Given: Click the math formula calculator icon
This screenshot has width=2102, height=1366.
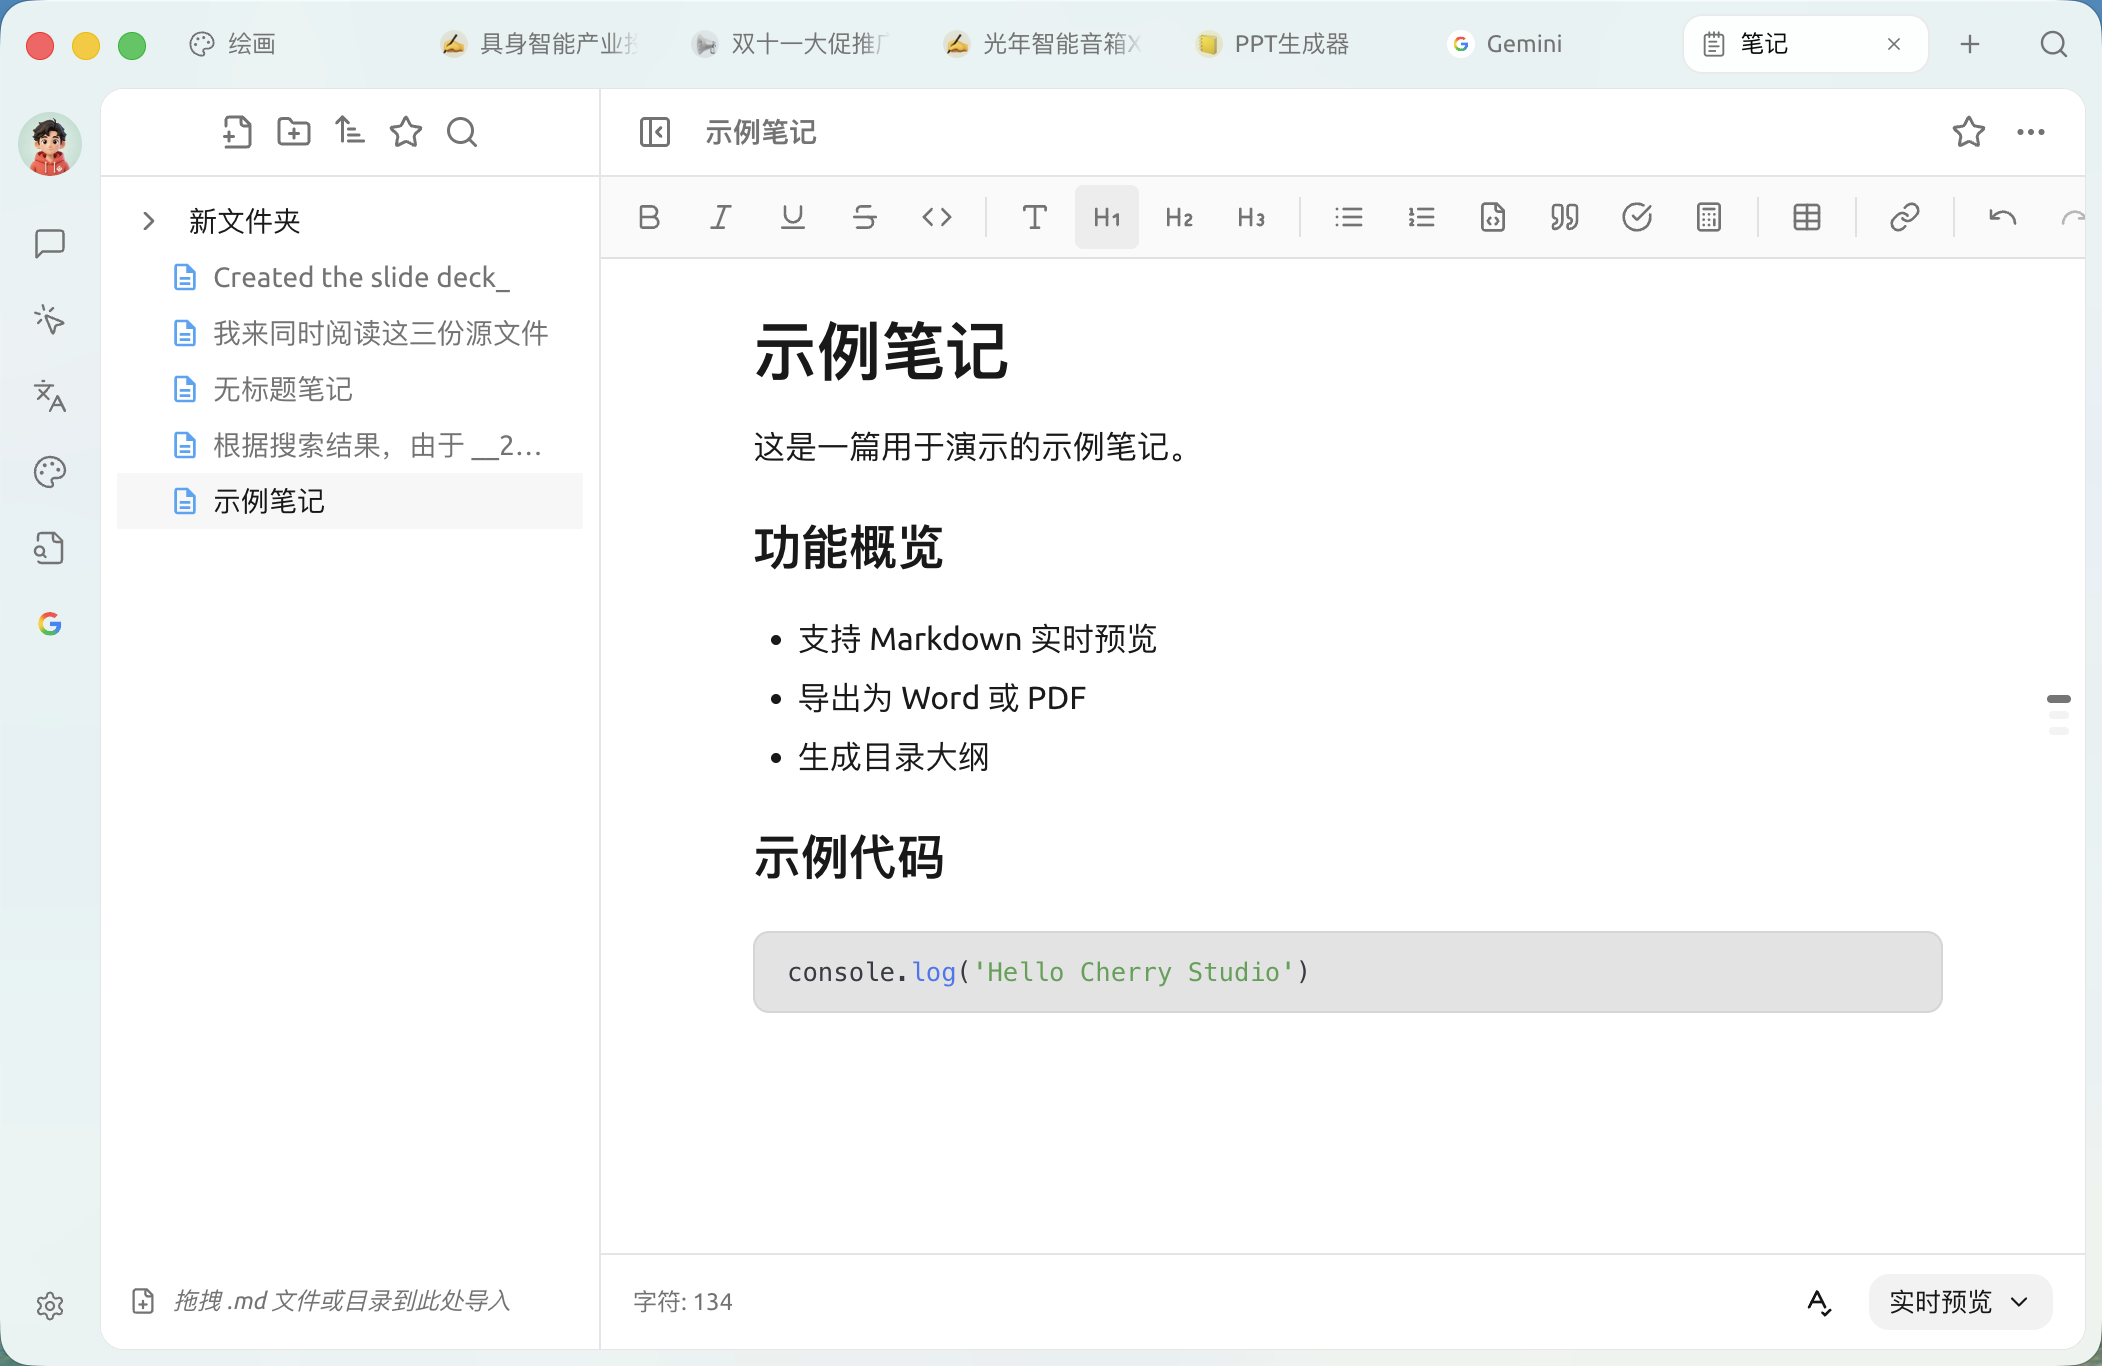Looking at the screenshot, I should pyautogui.click(x=1709, y=217).
